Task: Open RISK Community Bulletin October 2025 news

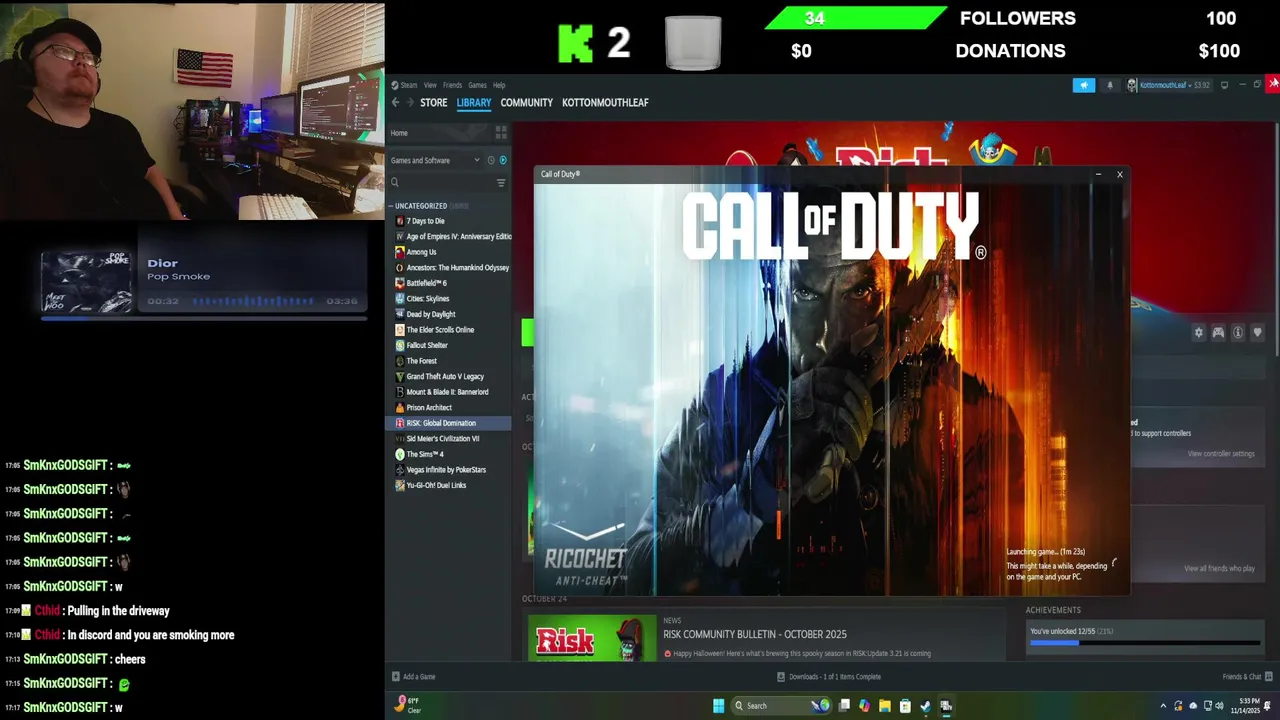Action: coord(755,634)
